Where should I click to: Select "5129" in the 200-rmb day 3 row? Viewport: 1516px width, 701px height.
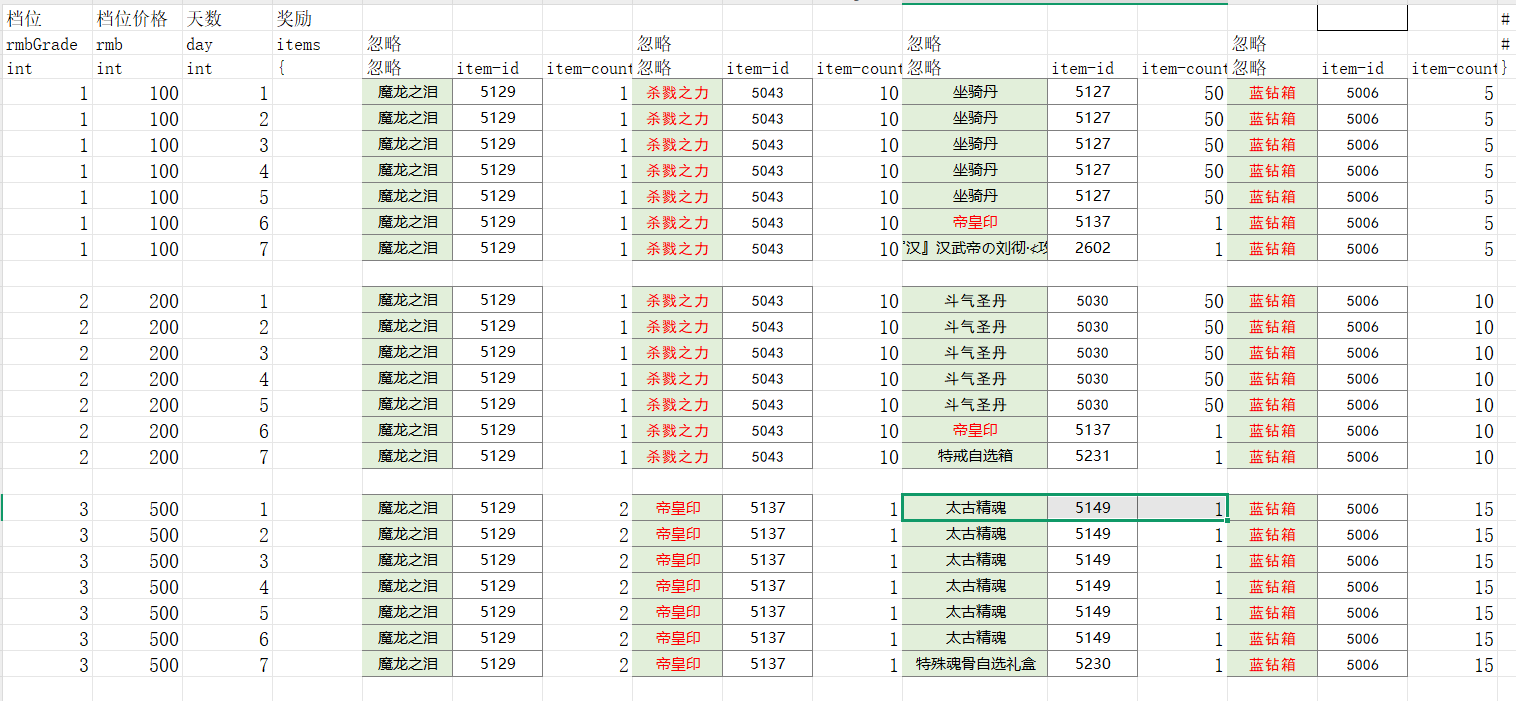click(497, 352)
